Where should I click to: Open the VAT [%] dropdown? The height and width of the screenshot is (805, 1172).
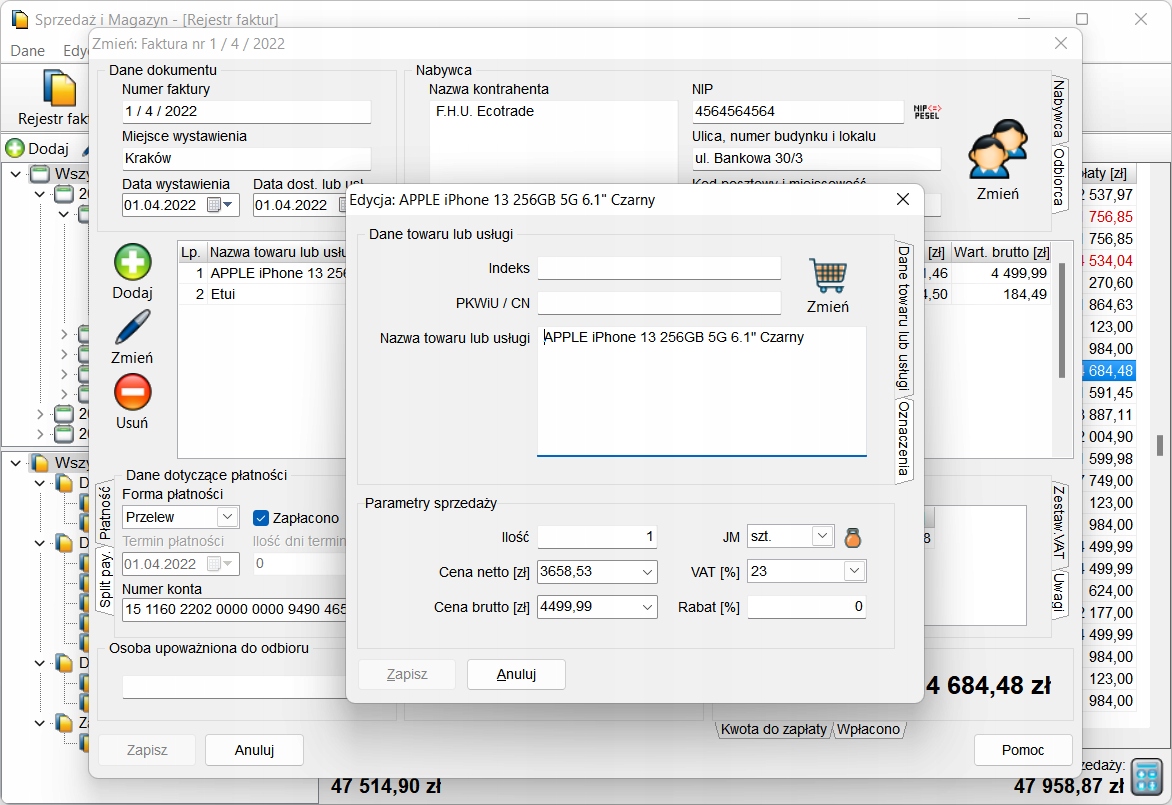(x=853, y=571)
